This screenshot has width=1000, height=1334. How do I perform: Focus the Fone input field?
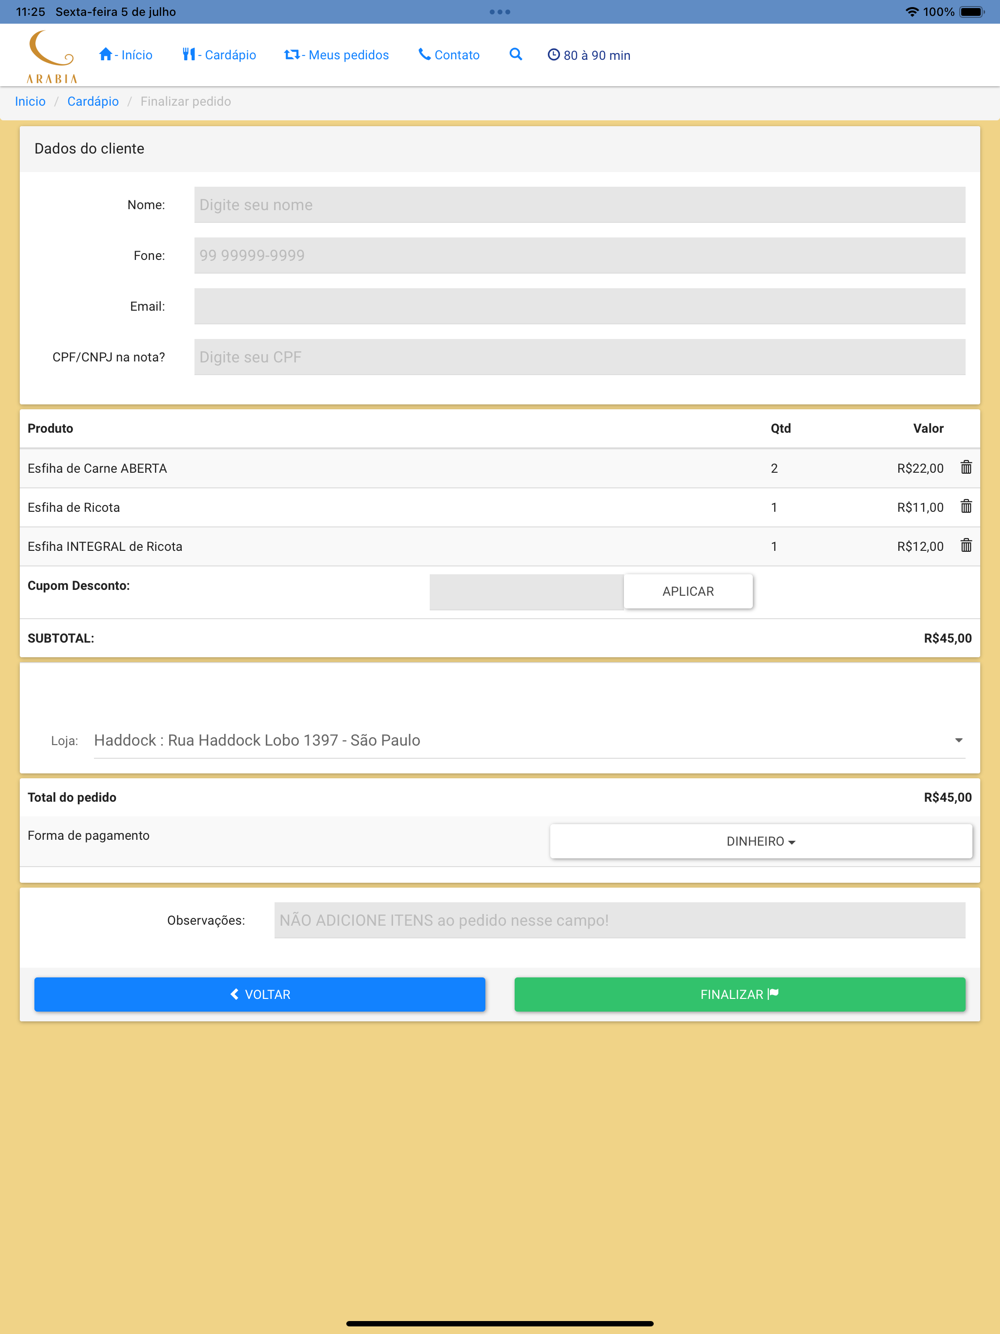pos(580,255)
